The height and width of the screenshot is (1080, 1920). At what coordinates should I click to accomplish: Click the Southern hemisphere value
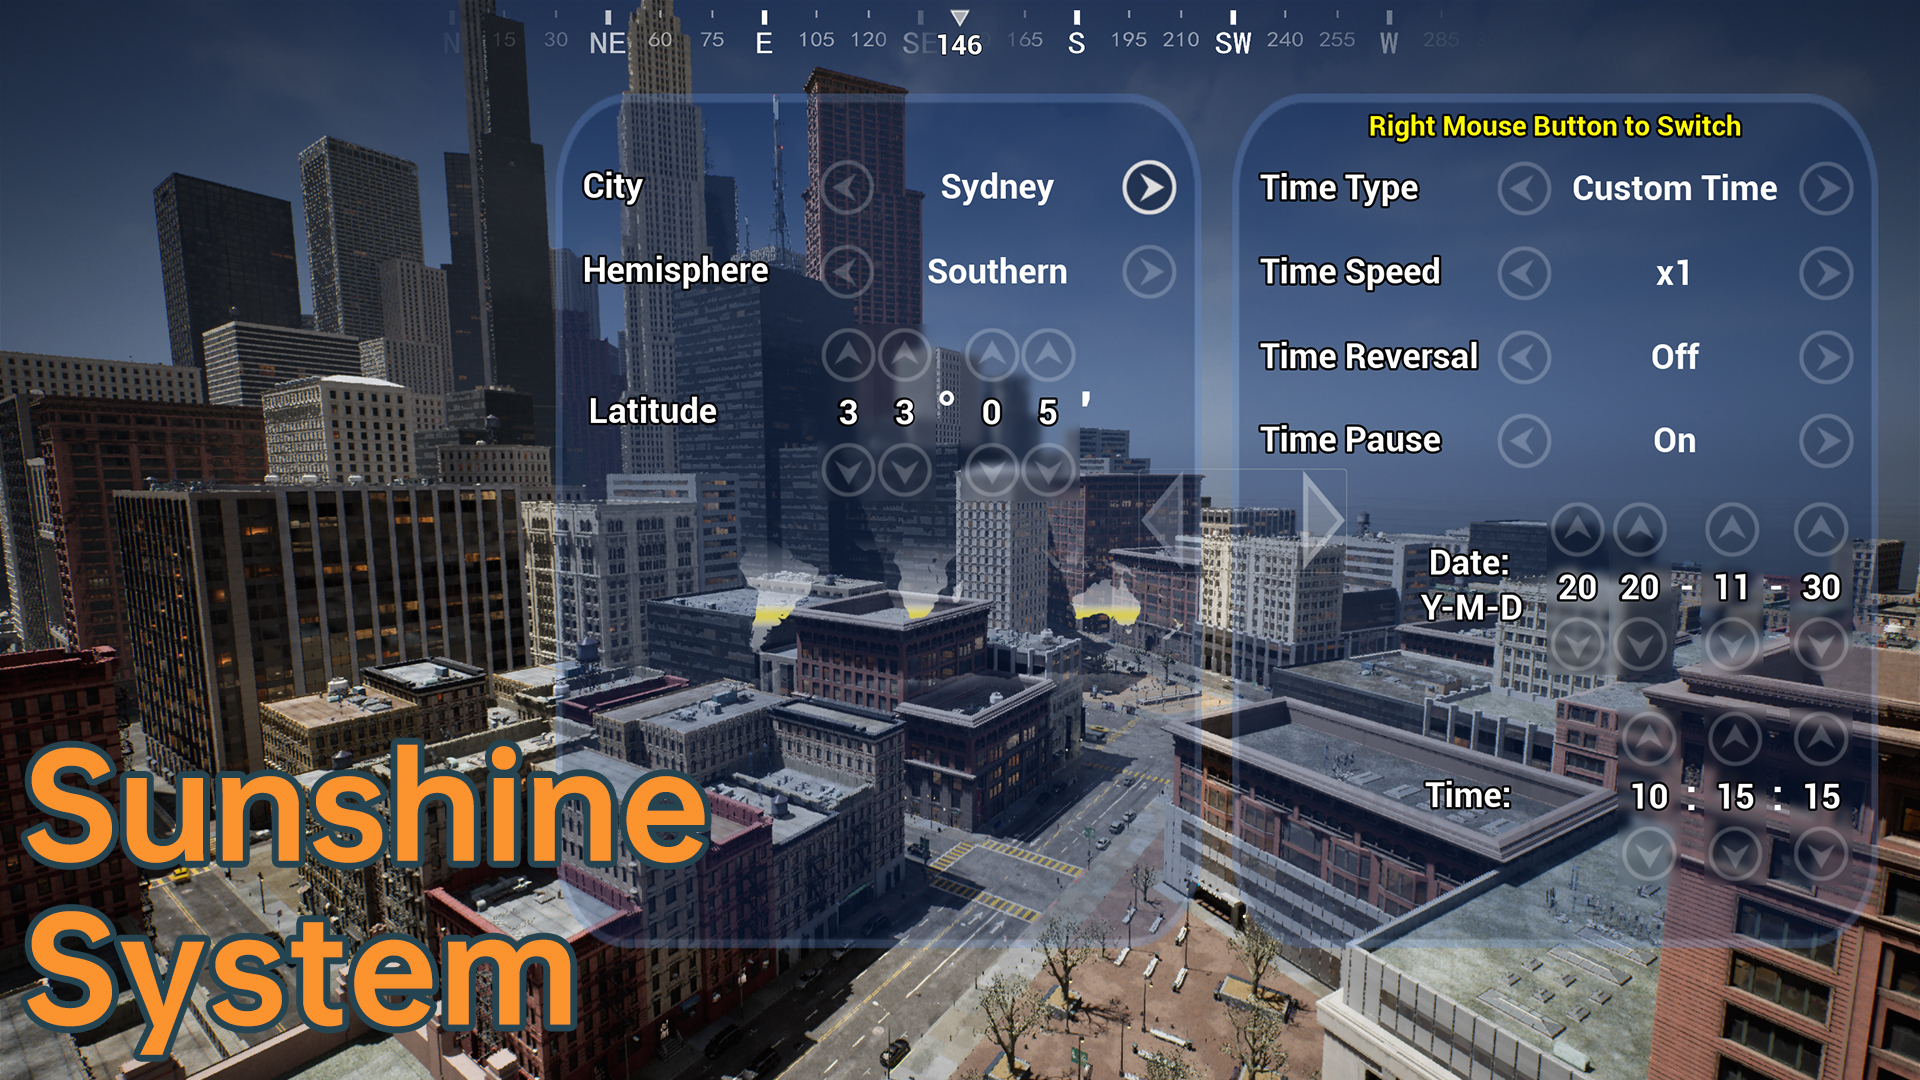pos(997,271)
